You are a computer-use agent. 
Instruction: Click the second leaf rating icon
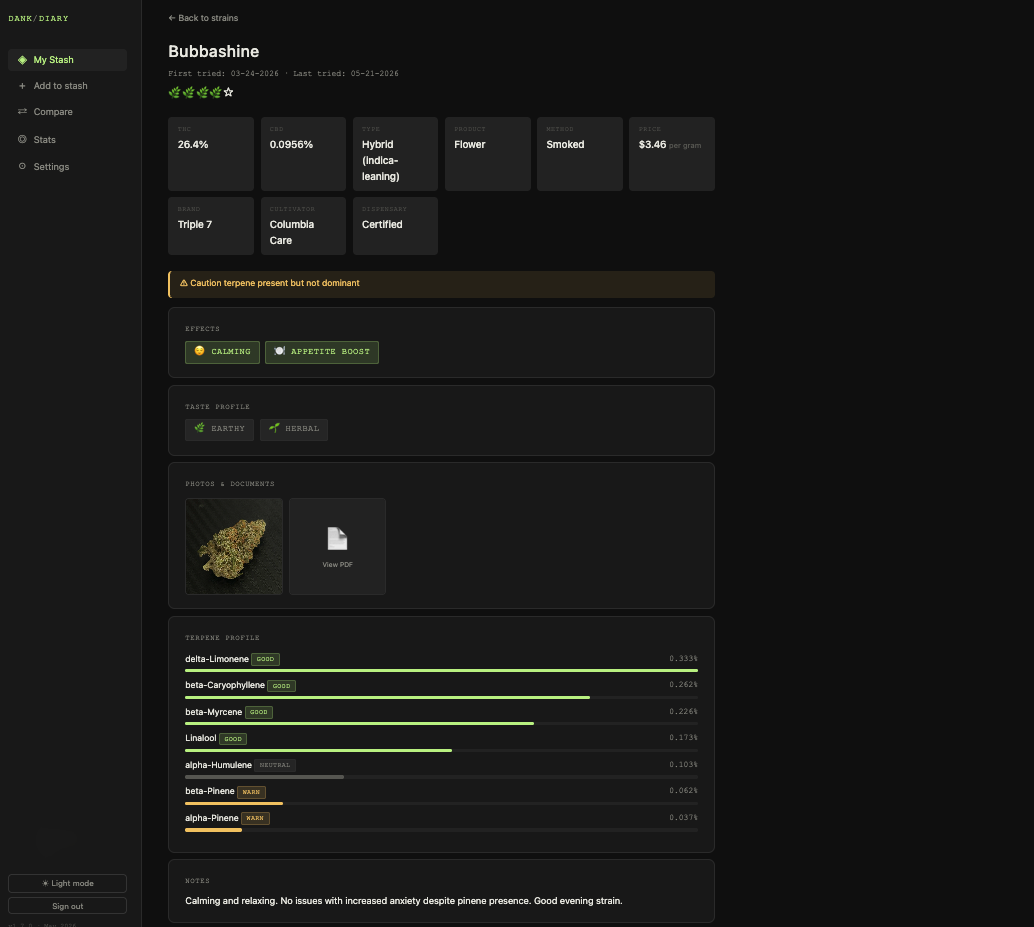pyautogui.click(x=188, y=92)
